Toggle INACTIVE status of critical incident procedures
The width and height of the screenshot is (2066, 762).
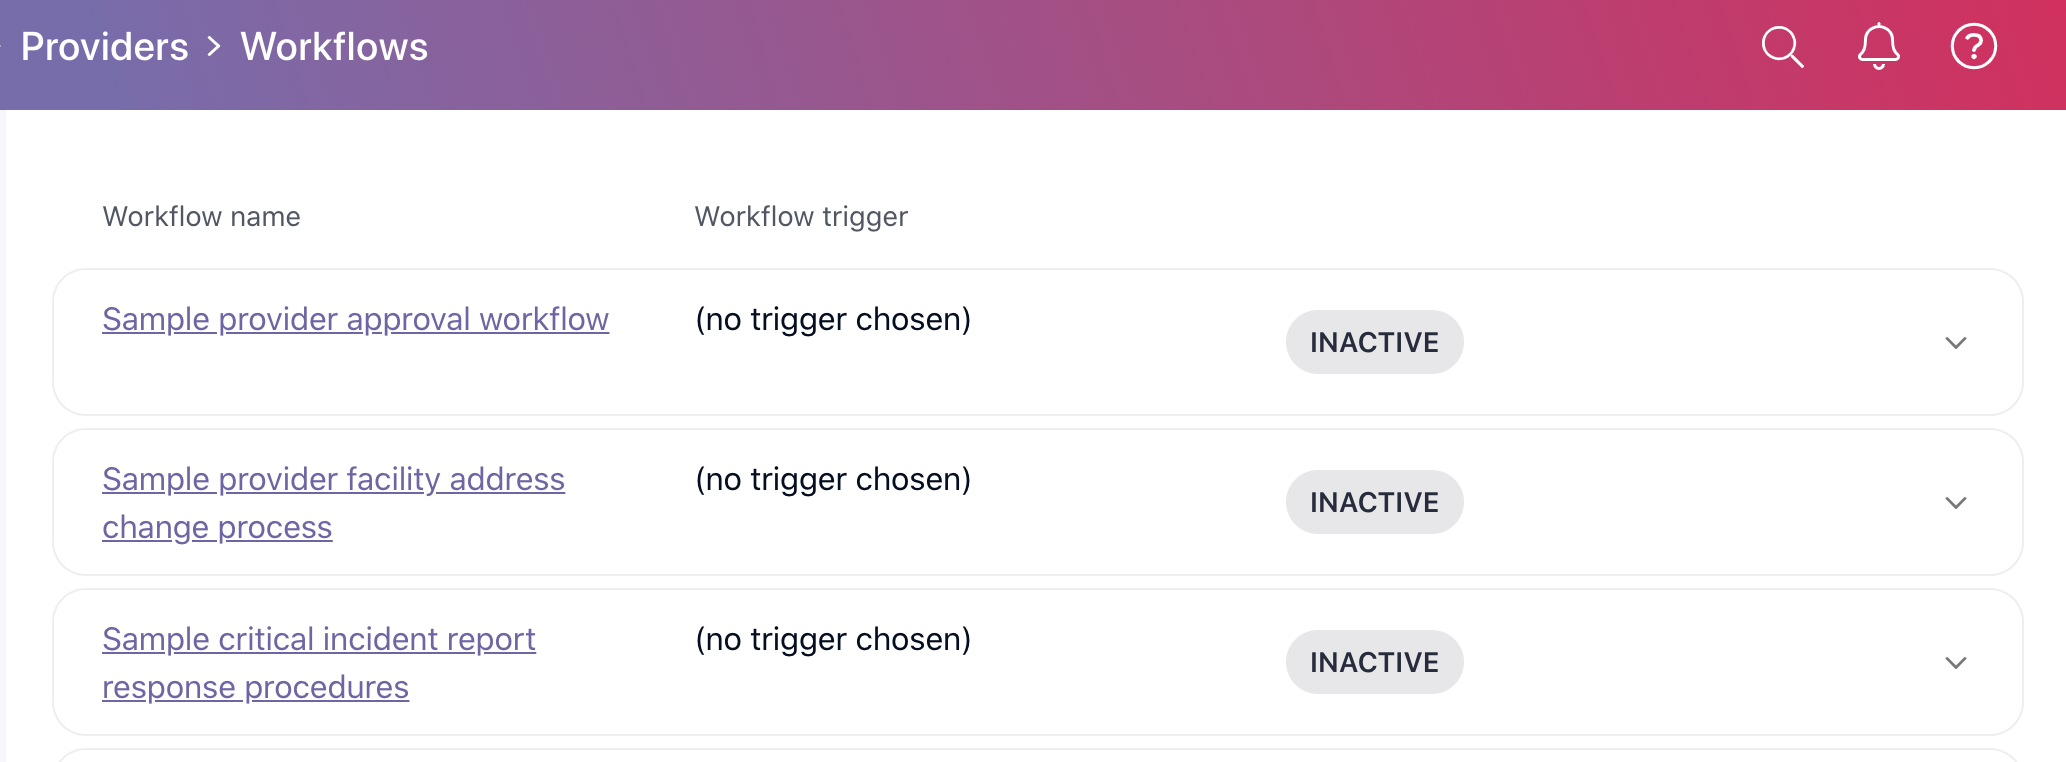coord(1374,662)
